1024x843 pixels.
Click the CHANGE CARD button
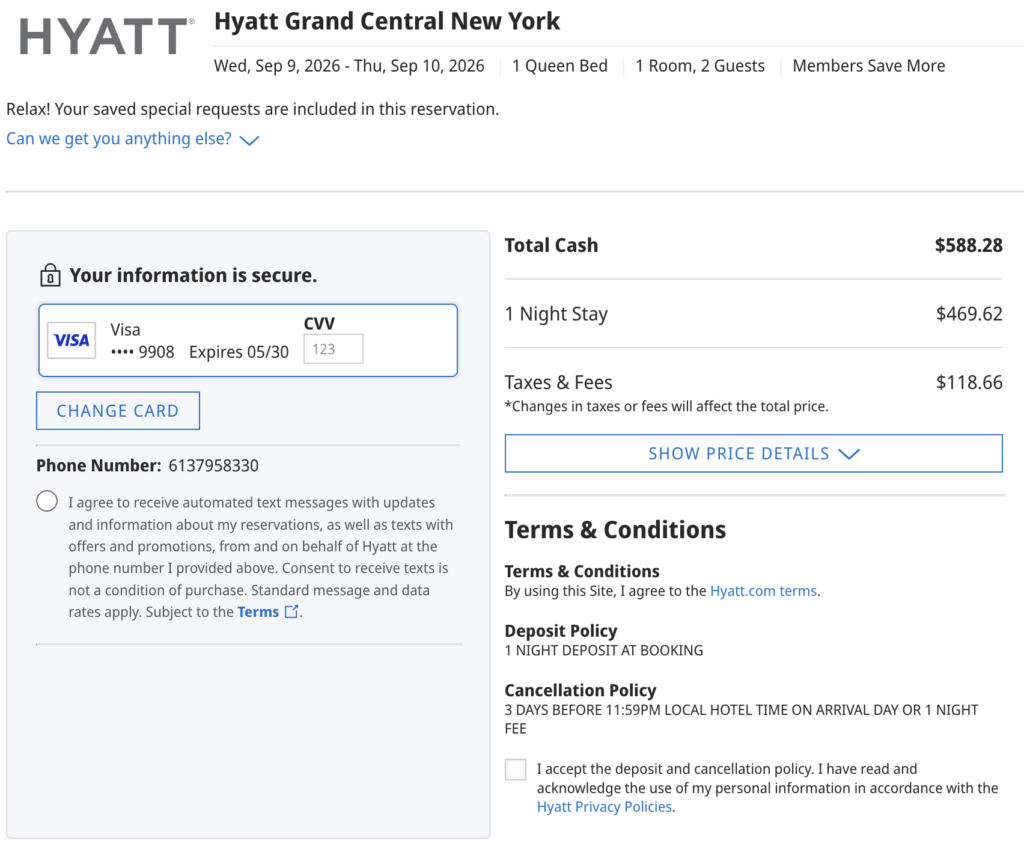pos(118,411)
